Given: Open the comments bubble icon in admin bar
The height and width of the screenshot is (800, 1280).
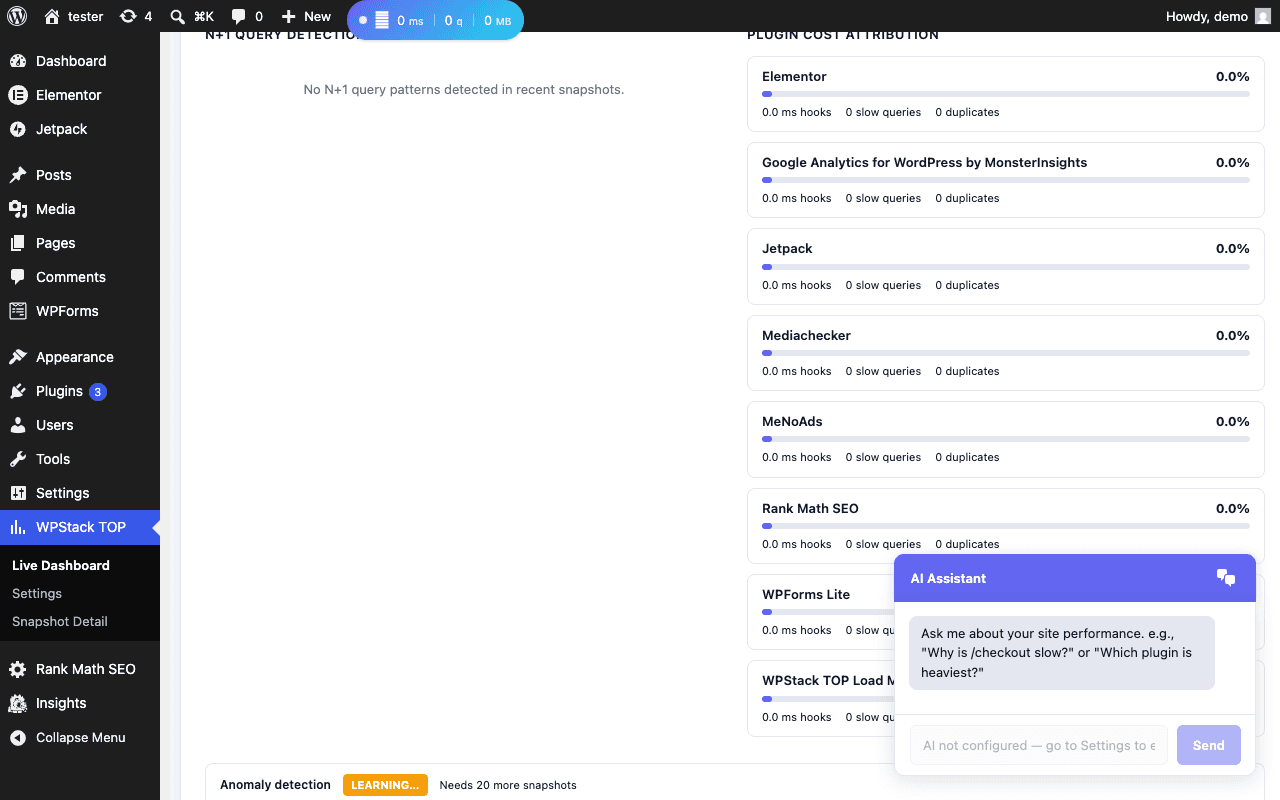Looking at the screenshot, I should (238, 16).
